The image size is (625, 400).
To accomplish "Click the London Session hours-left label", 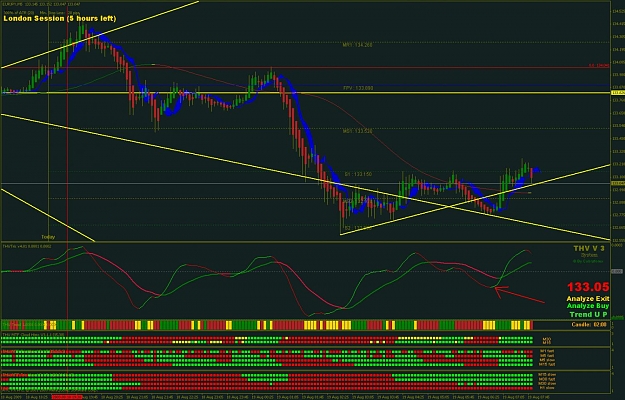I will click(x=60, y=19).
